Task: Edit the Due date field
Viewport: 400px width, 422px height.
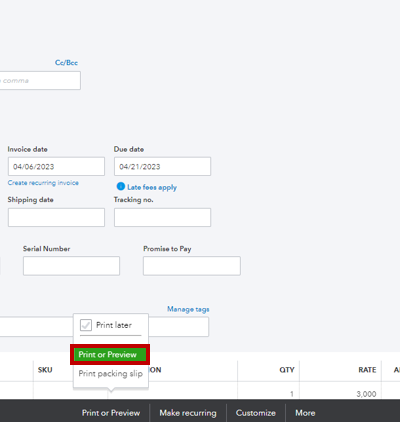Action: click(x=162, y=166)
